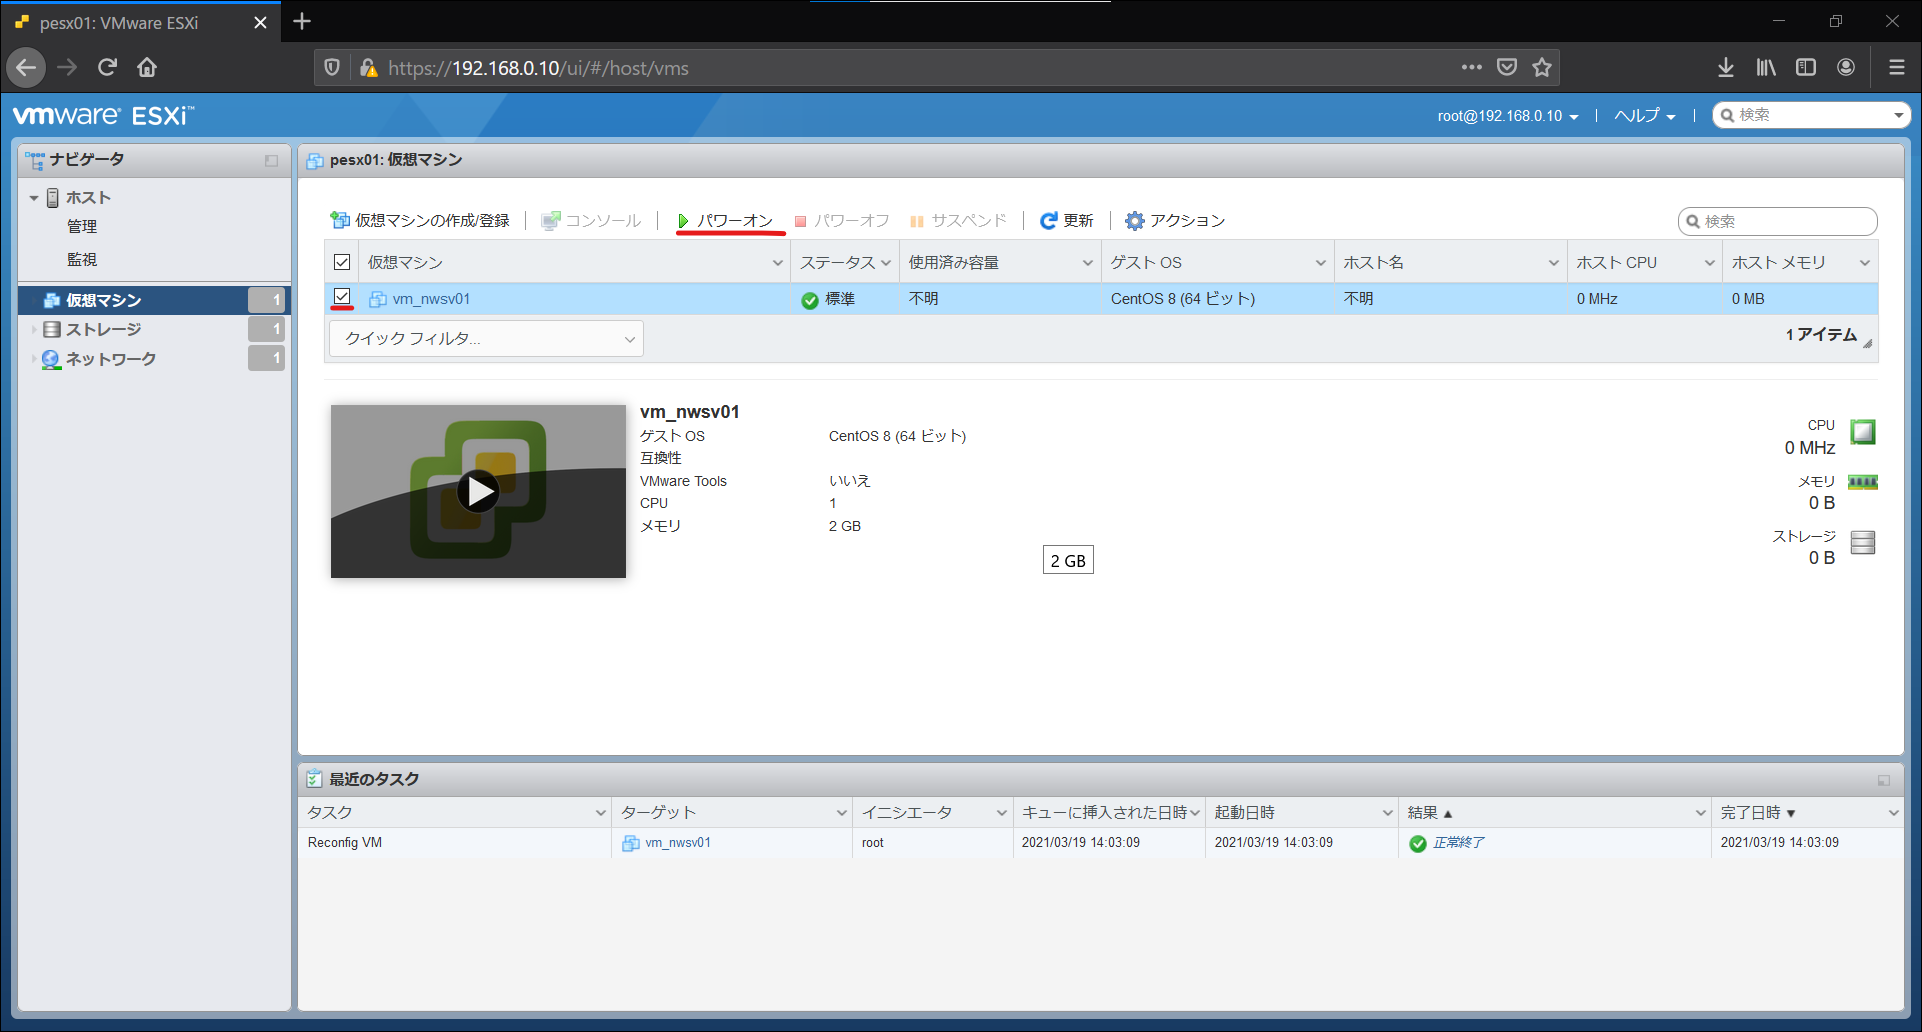Viewport: 1922px width, 1032px height.
Task: Expand the 仮想マシン column header dropdown
Action: click(777, 263)
